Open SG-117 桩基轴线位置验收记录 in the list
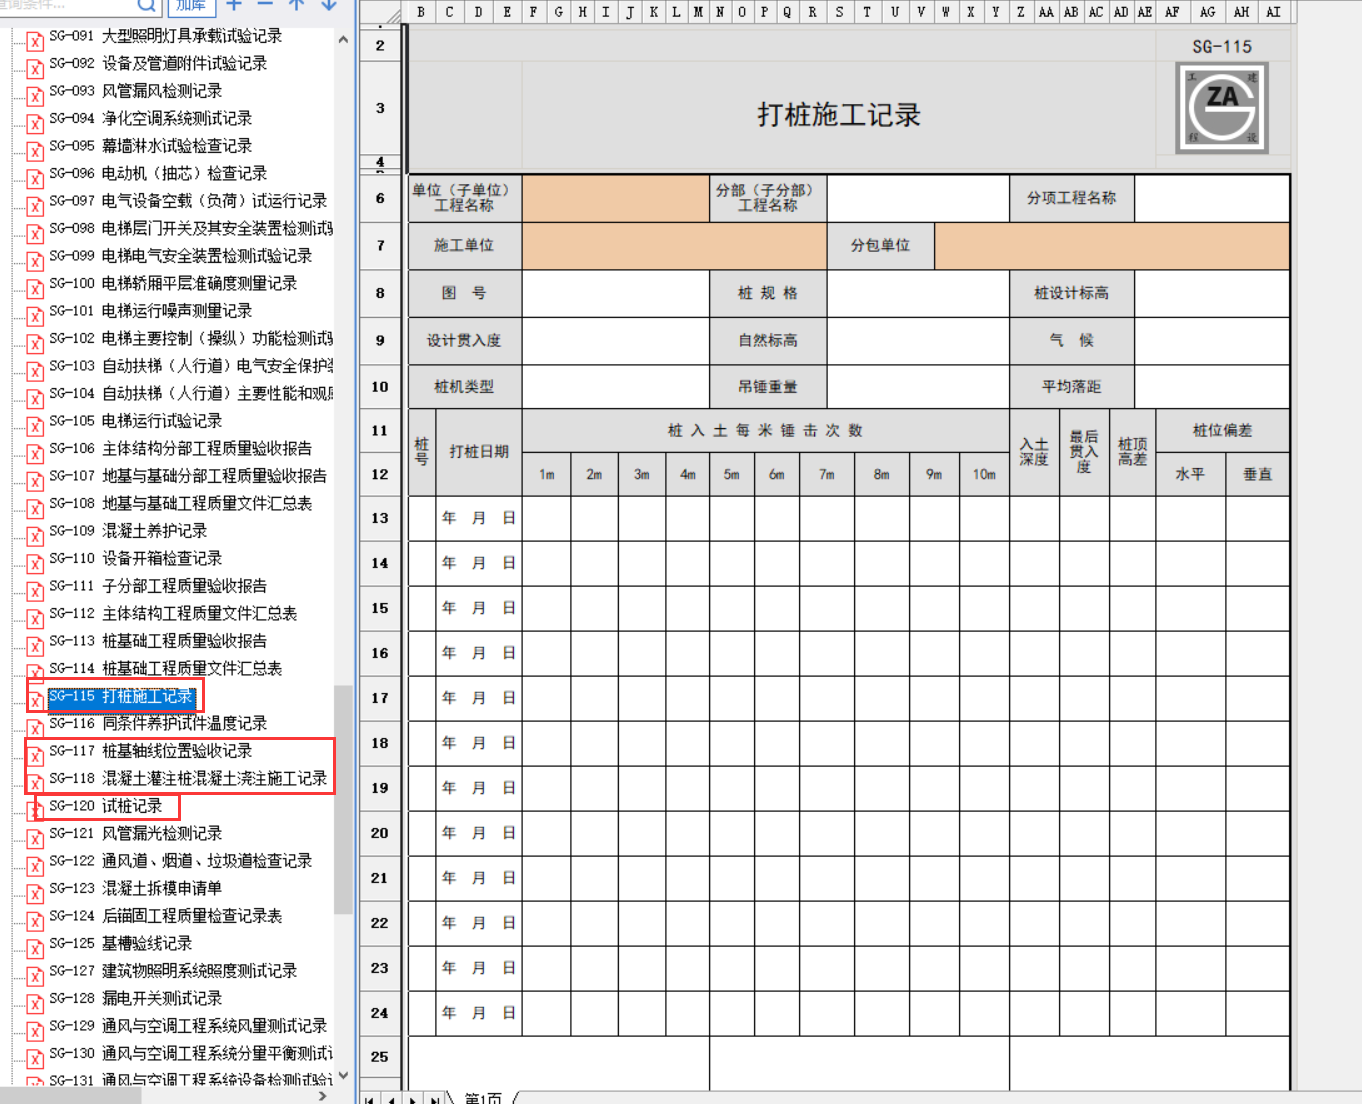Image resolution: width=1362 pixels, height=1104 pixels. click(x=176, y=751)
